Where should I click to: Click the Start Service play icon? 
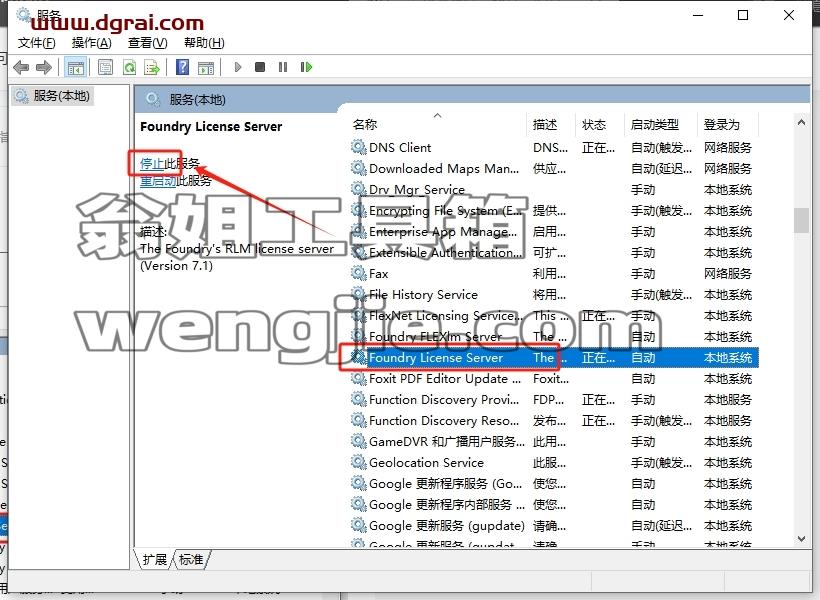click(238, 67)
